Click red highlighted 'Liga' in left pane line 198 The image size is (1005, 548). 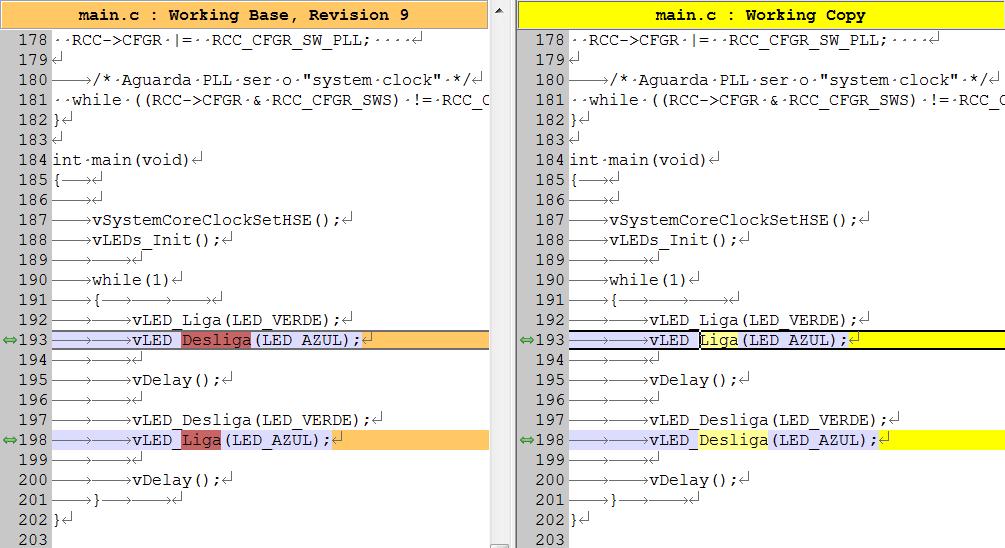pos(202,440)
